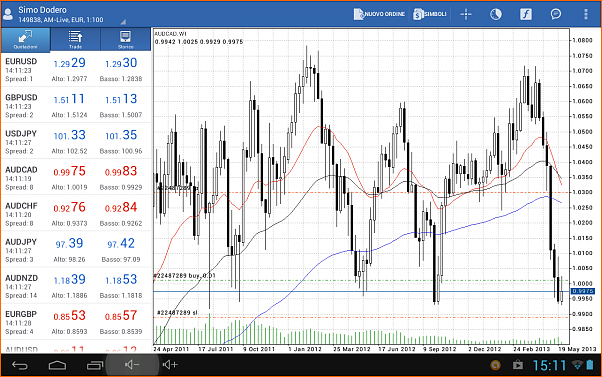The image size is (602, 377).
Task: Tap USDJPY ask price 101.35
Action: click(121, 135)
